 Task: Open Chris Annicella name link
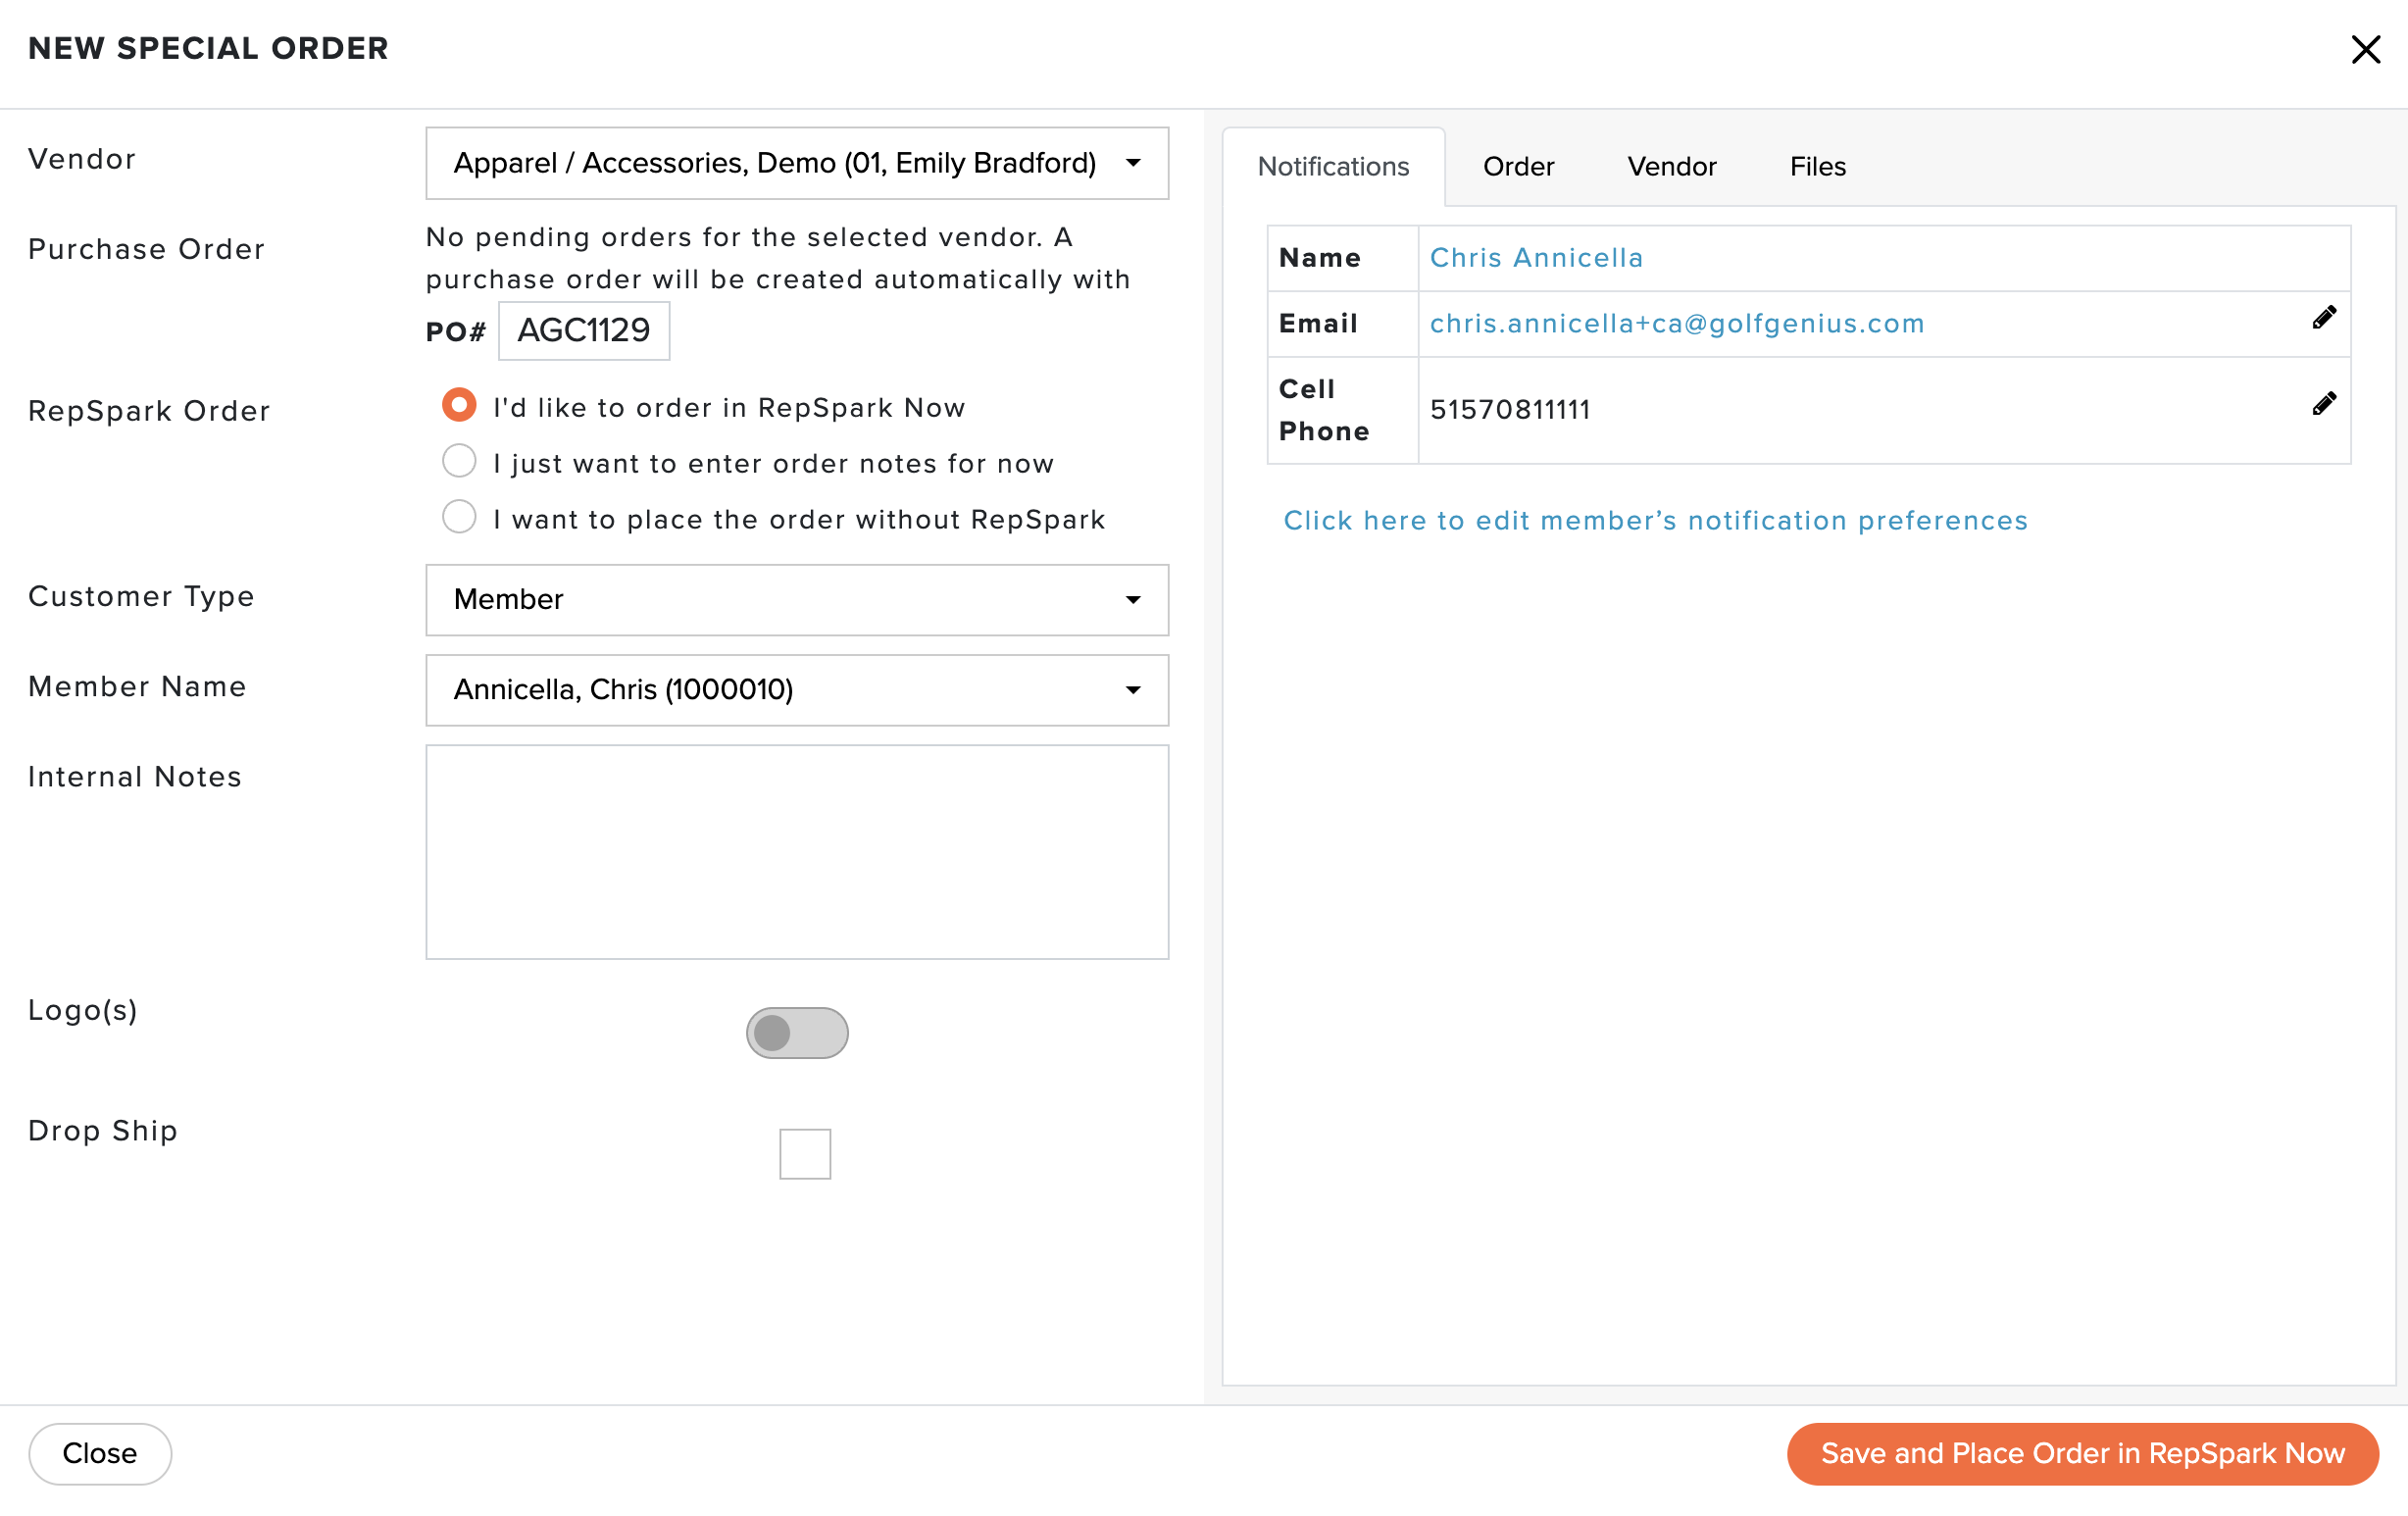click(1536, 258)
